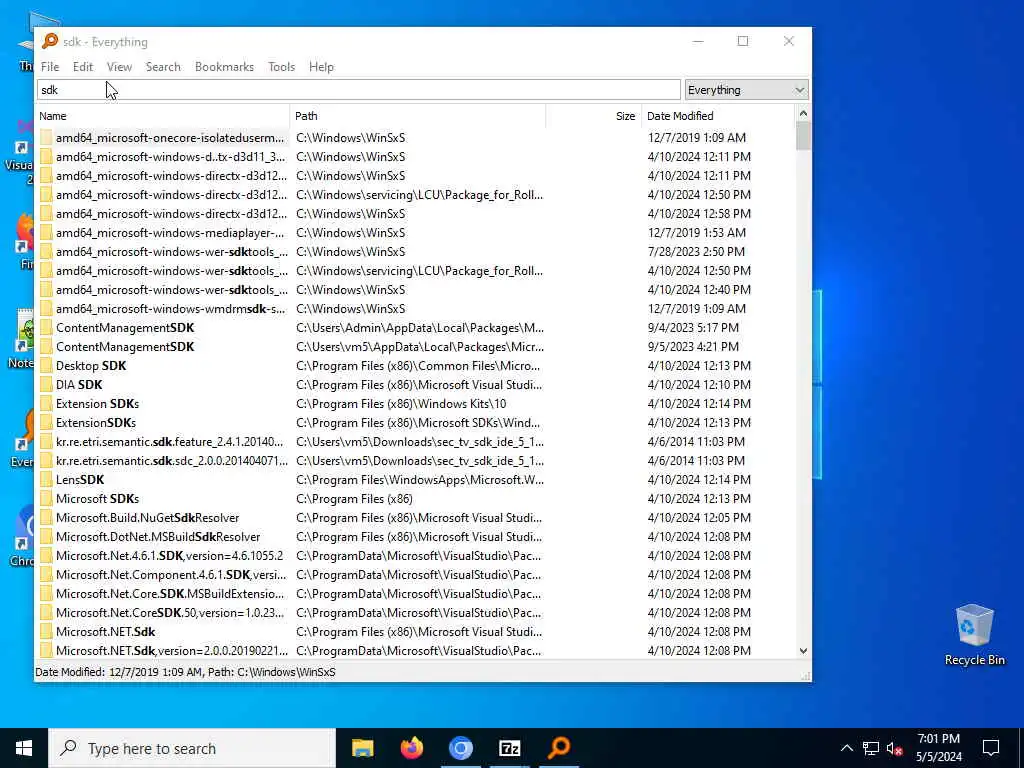Open the Search menu
Viewport: 1024px width, 768px height.
[x=163, y=67]
